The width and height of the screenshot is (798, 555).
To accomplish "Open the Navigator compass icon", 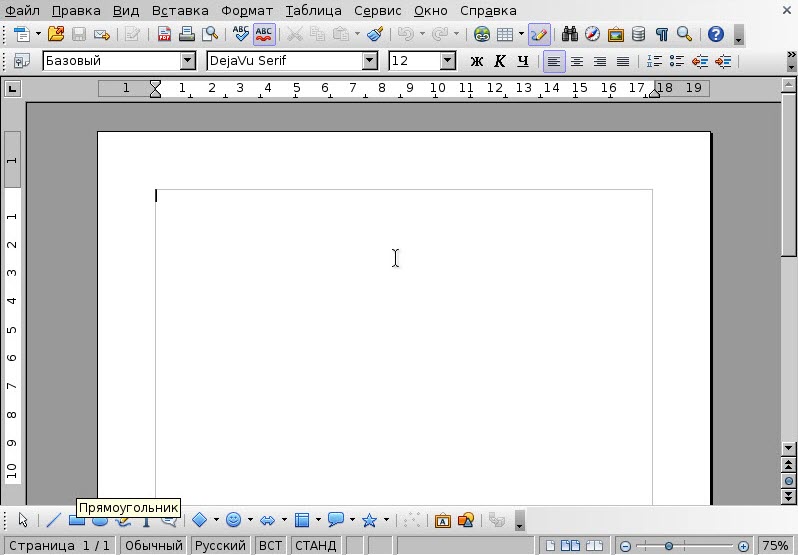I will 592,35.
